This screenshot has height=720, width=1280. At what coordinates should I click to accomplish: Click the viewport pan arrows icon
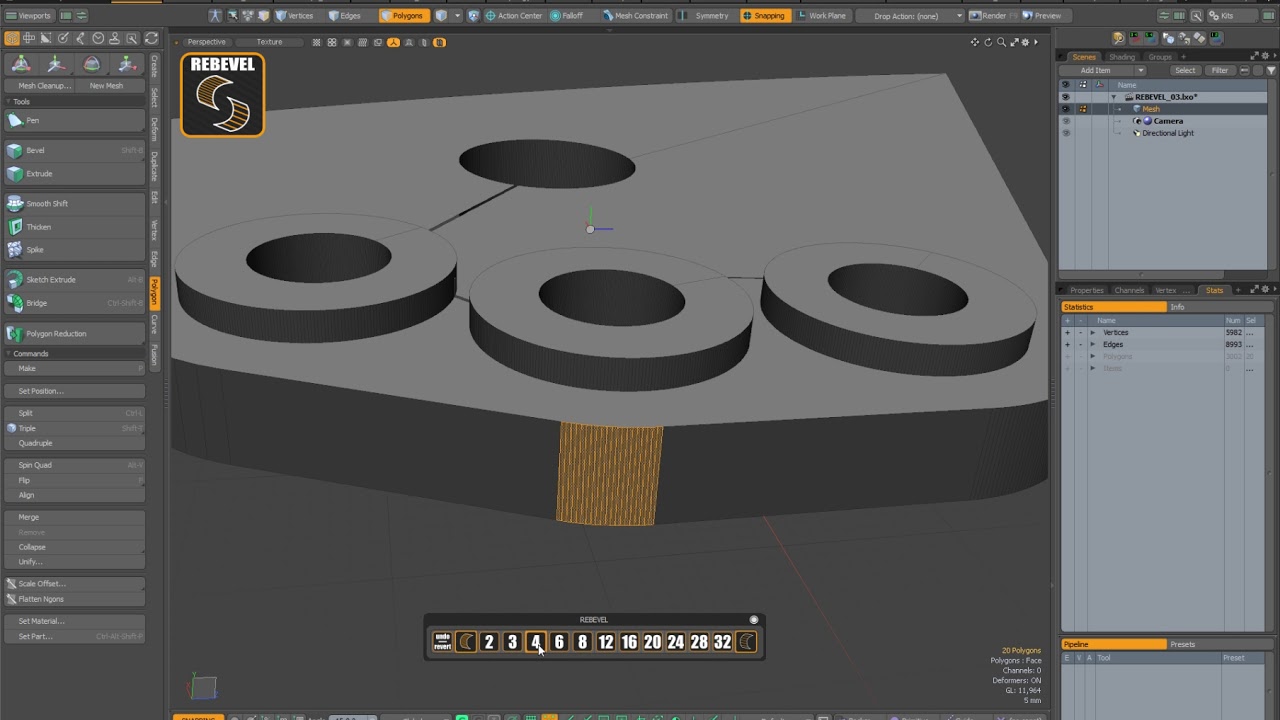[x=975, y=42]
